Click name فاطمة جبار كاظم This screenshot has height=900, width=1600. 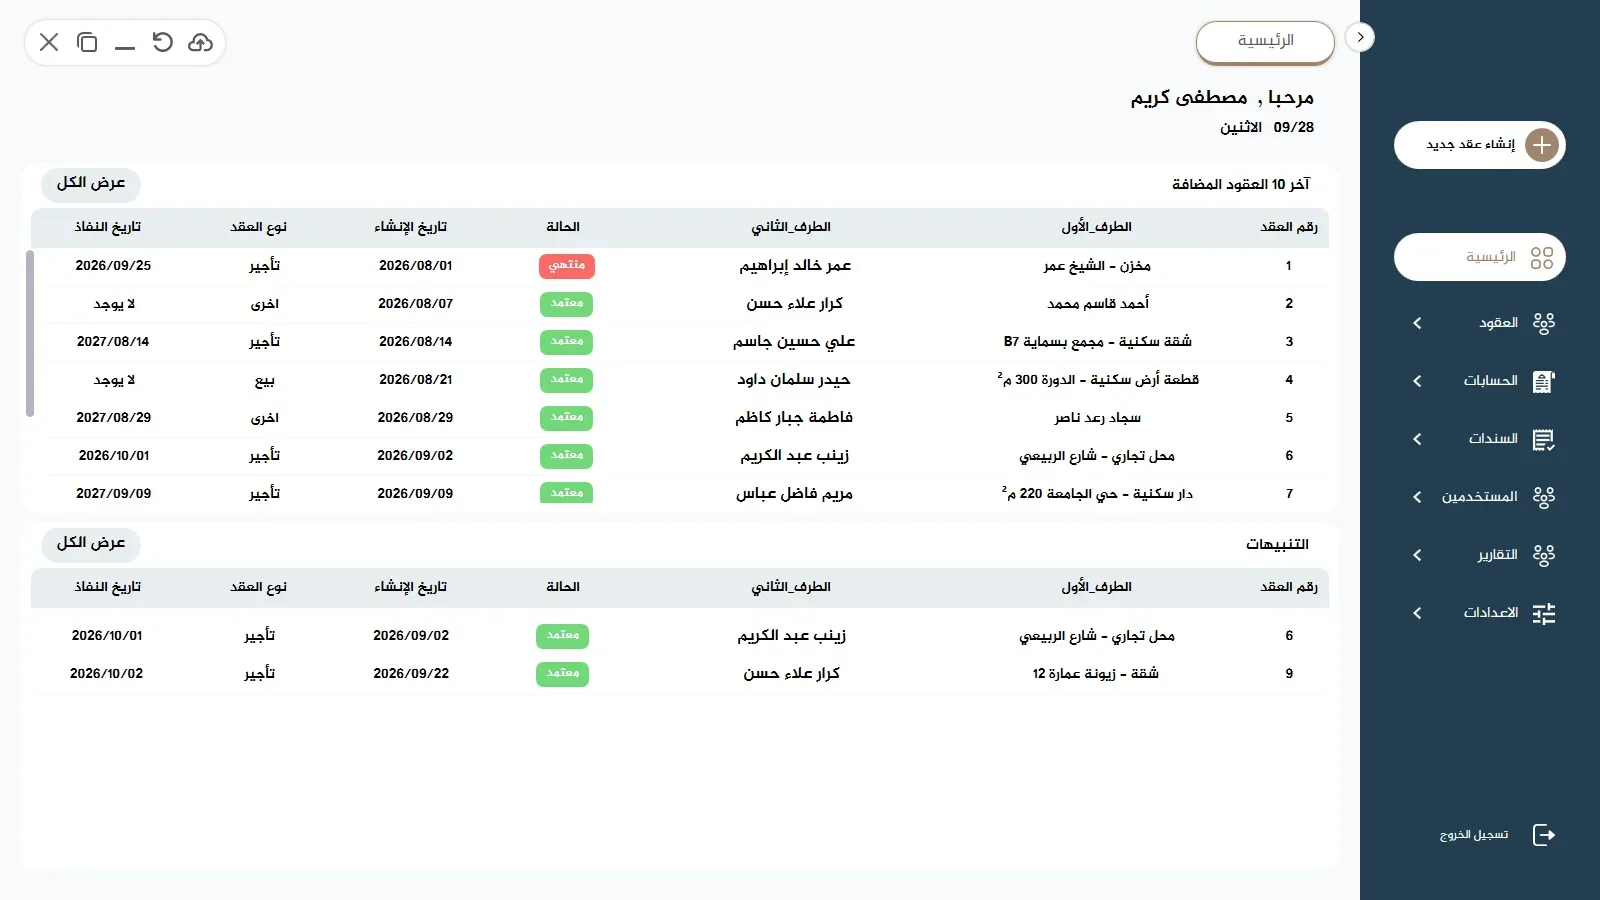click(794, 417)
